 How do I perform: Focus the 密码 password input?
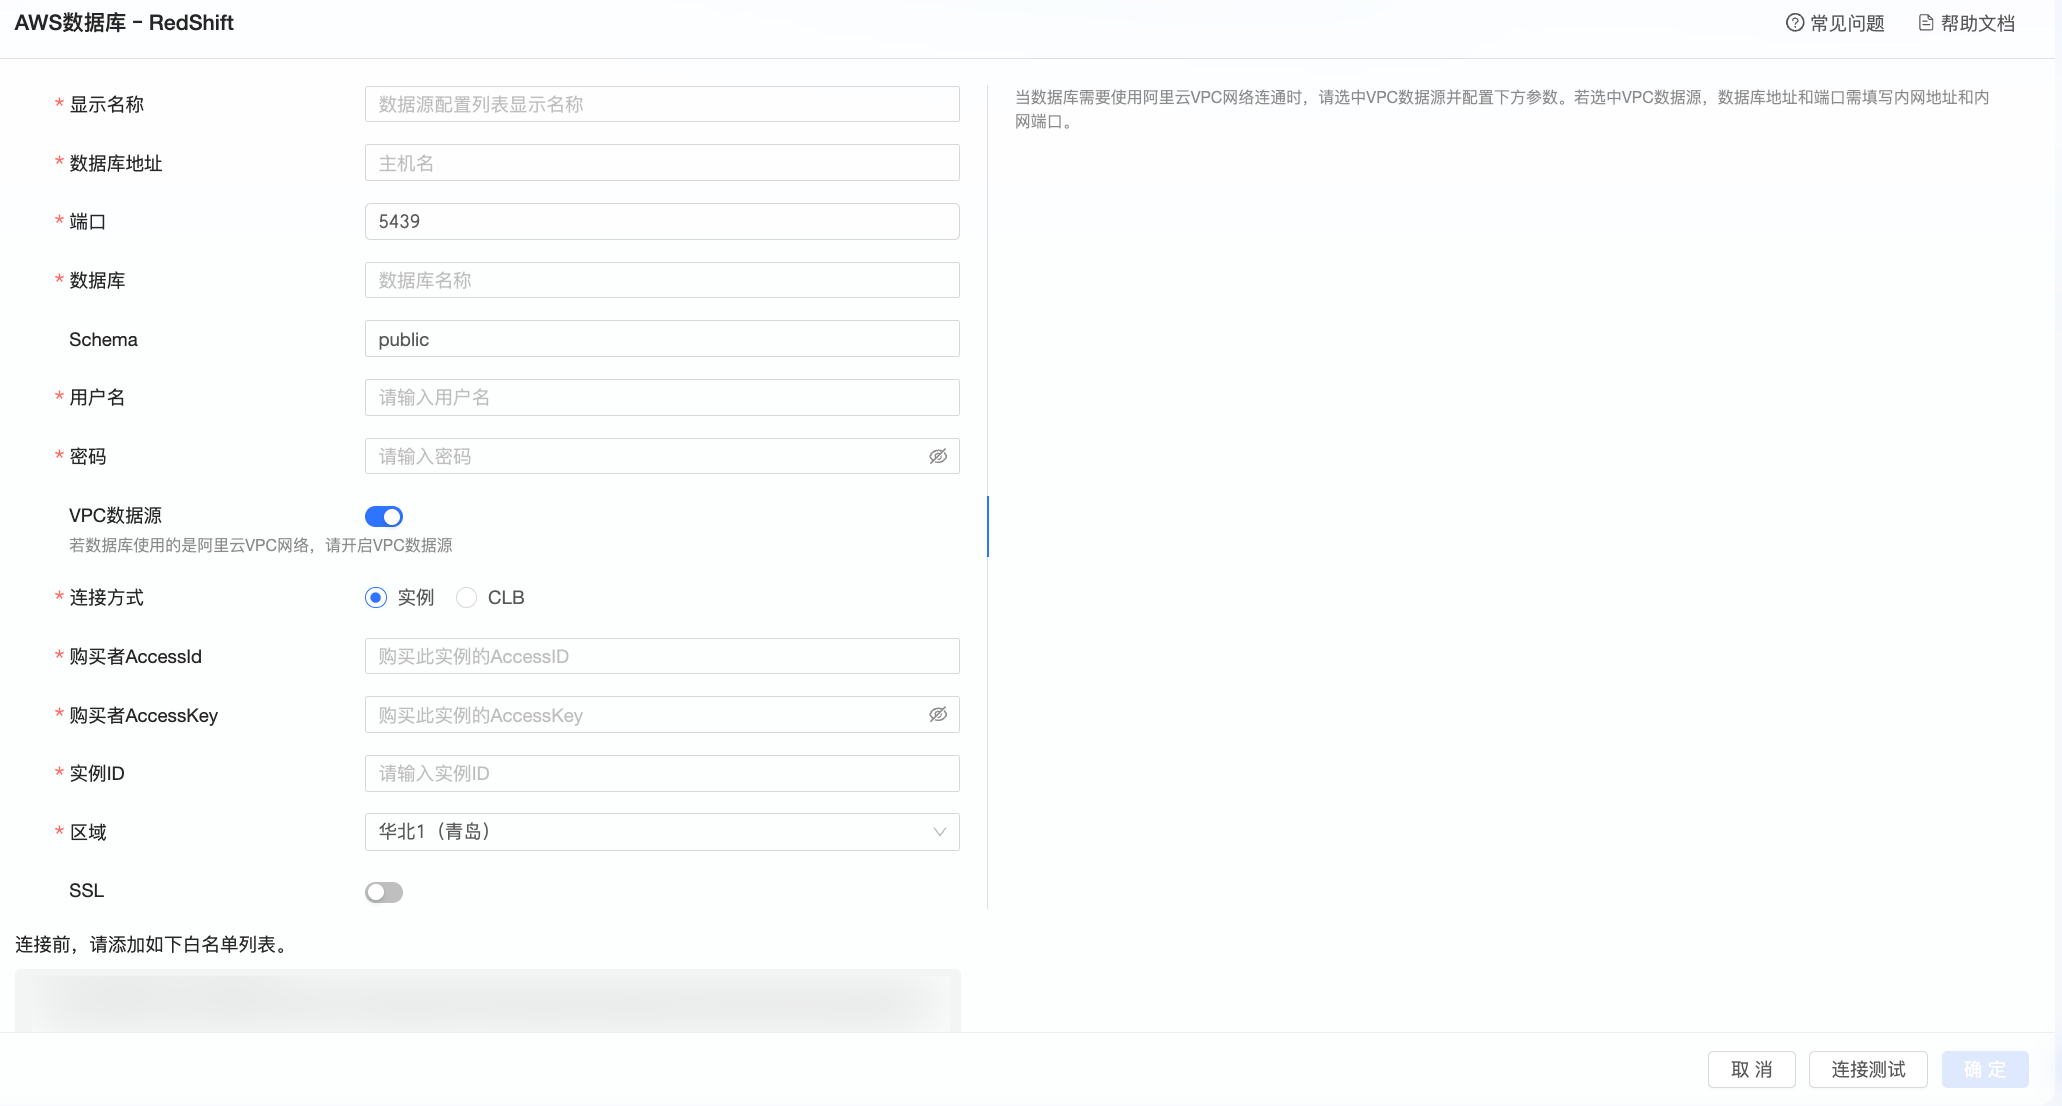coord(662,456)
